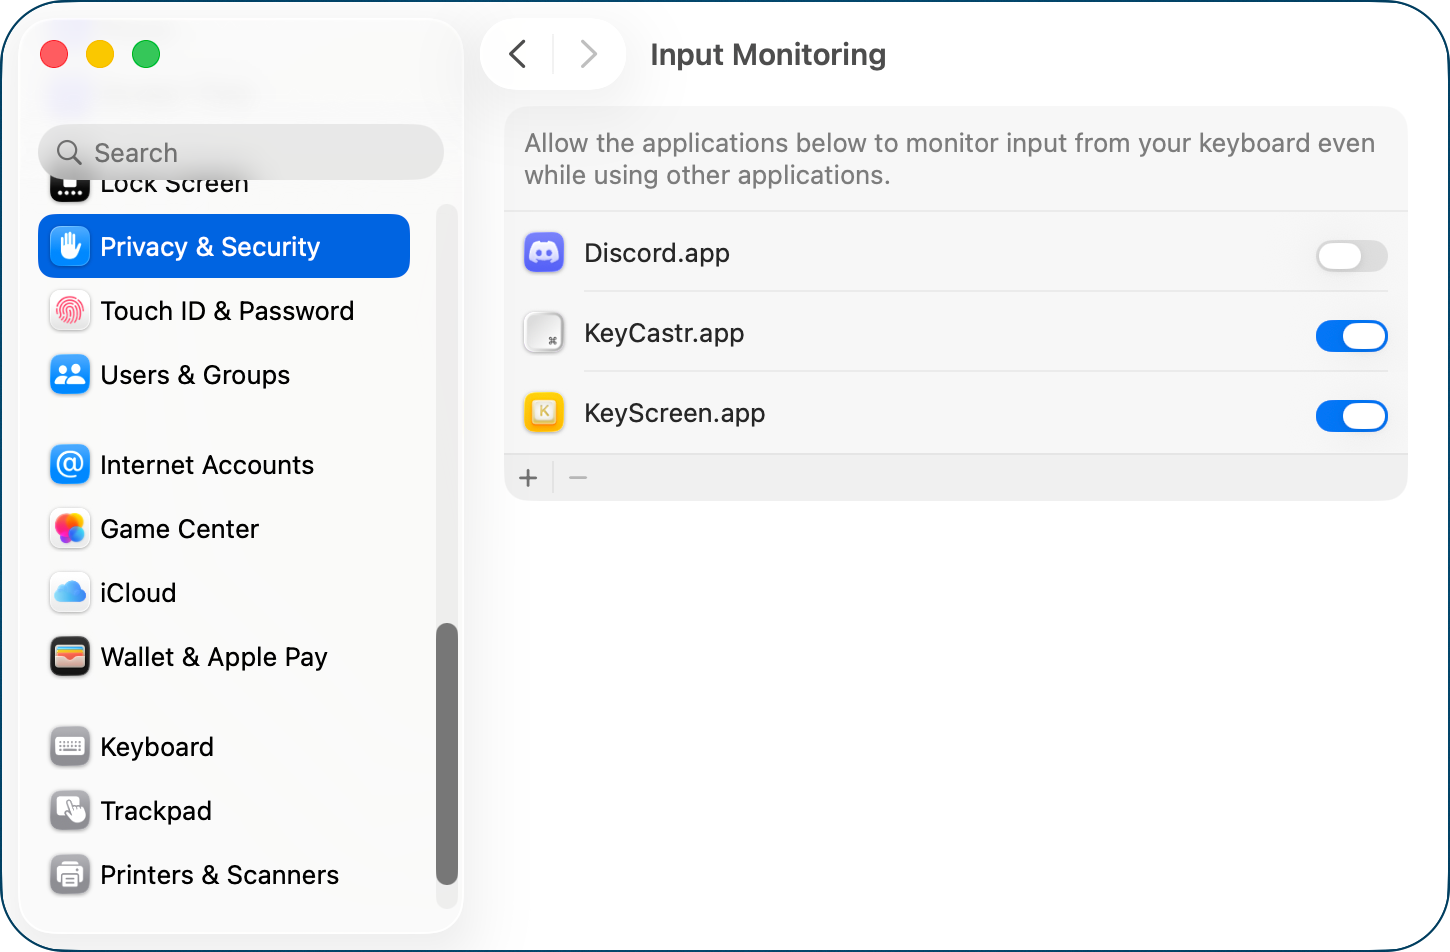Click the search magnifying glass icon
Viewport: 1450px width, 952px height.
69,152
